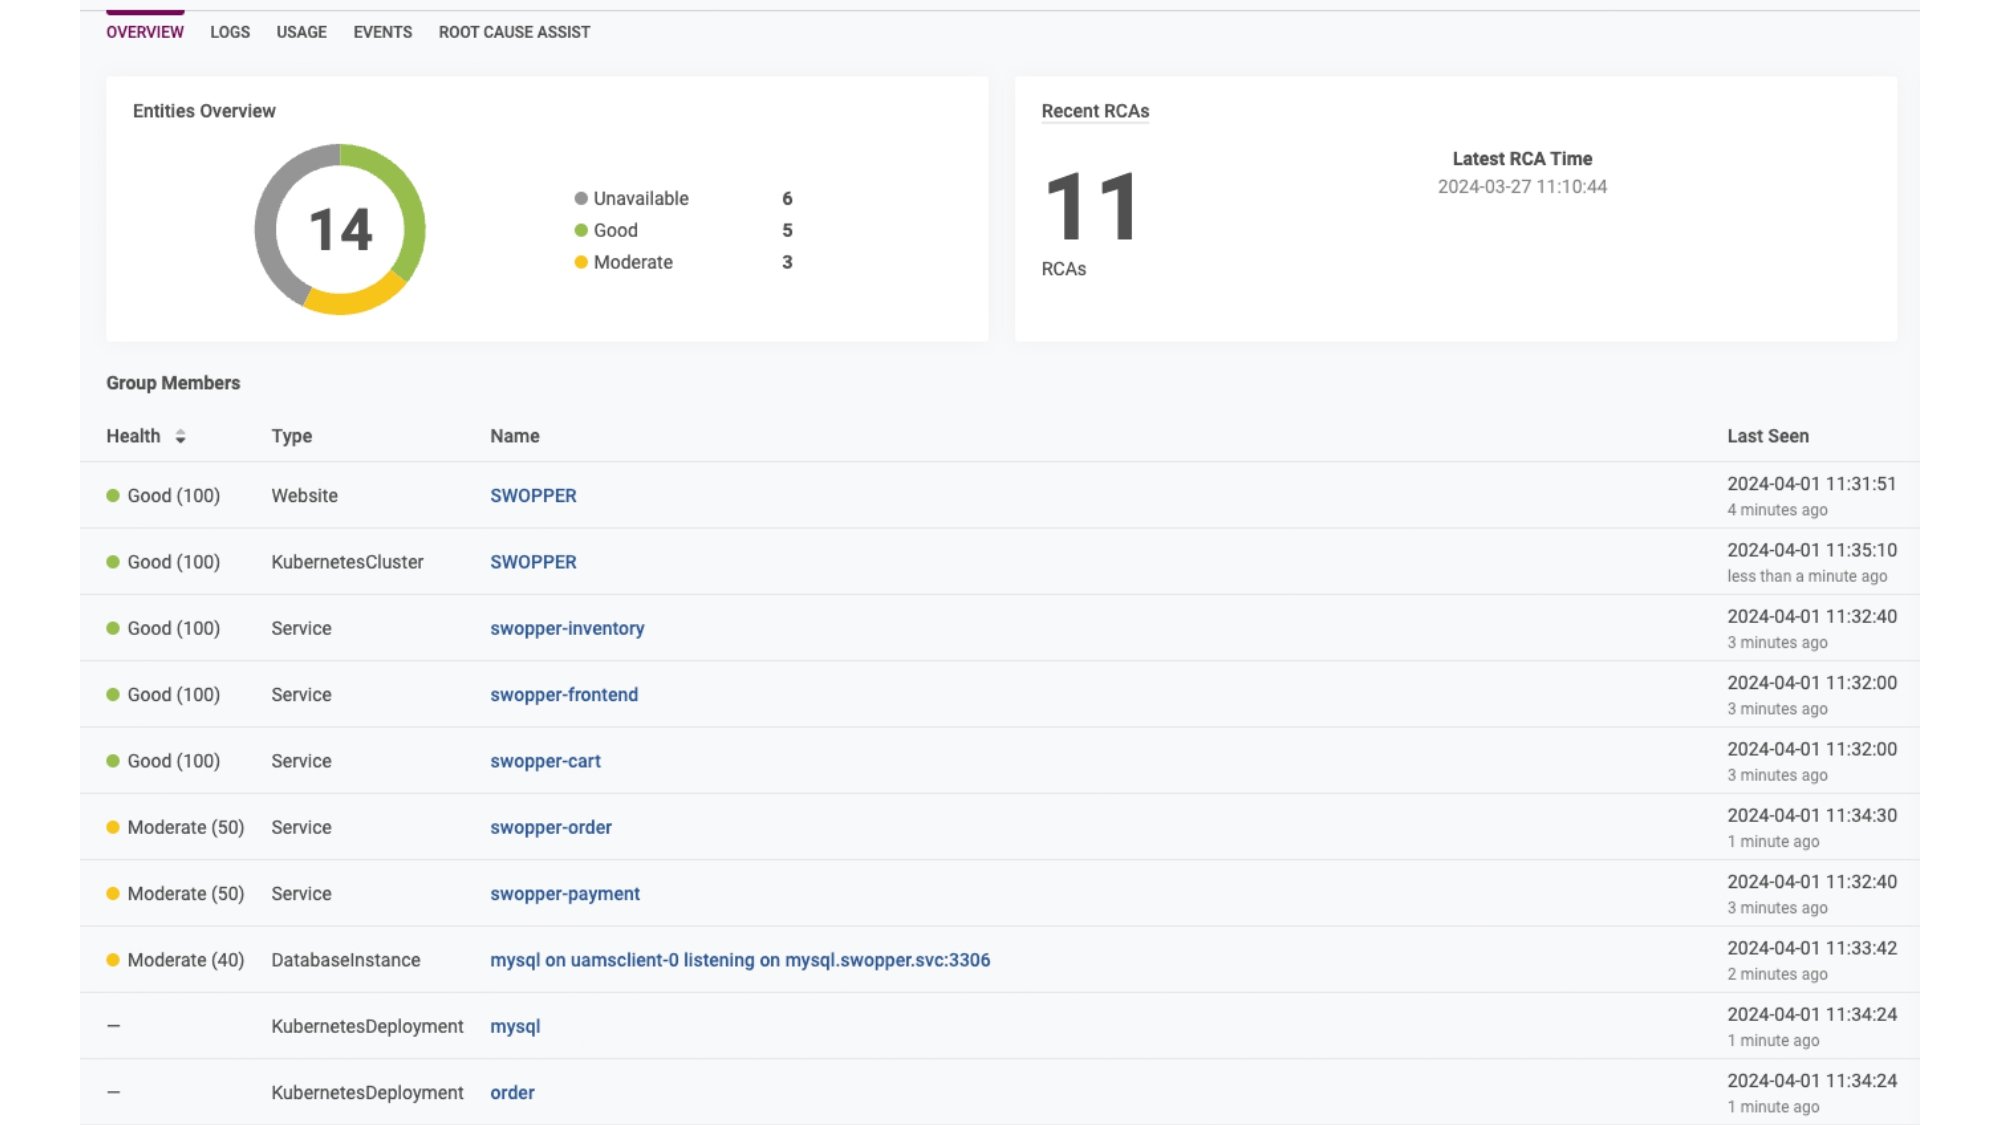Open the swopper-order service link

click(x=551, y=827)
